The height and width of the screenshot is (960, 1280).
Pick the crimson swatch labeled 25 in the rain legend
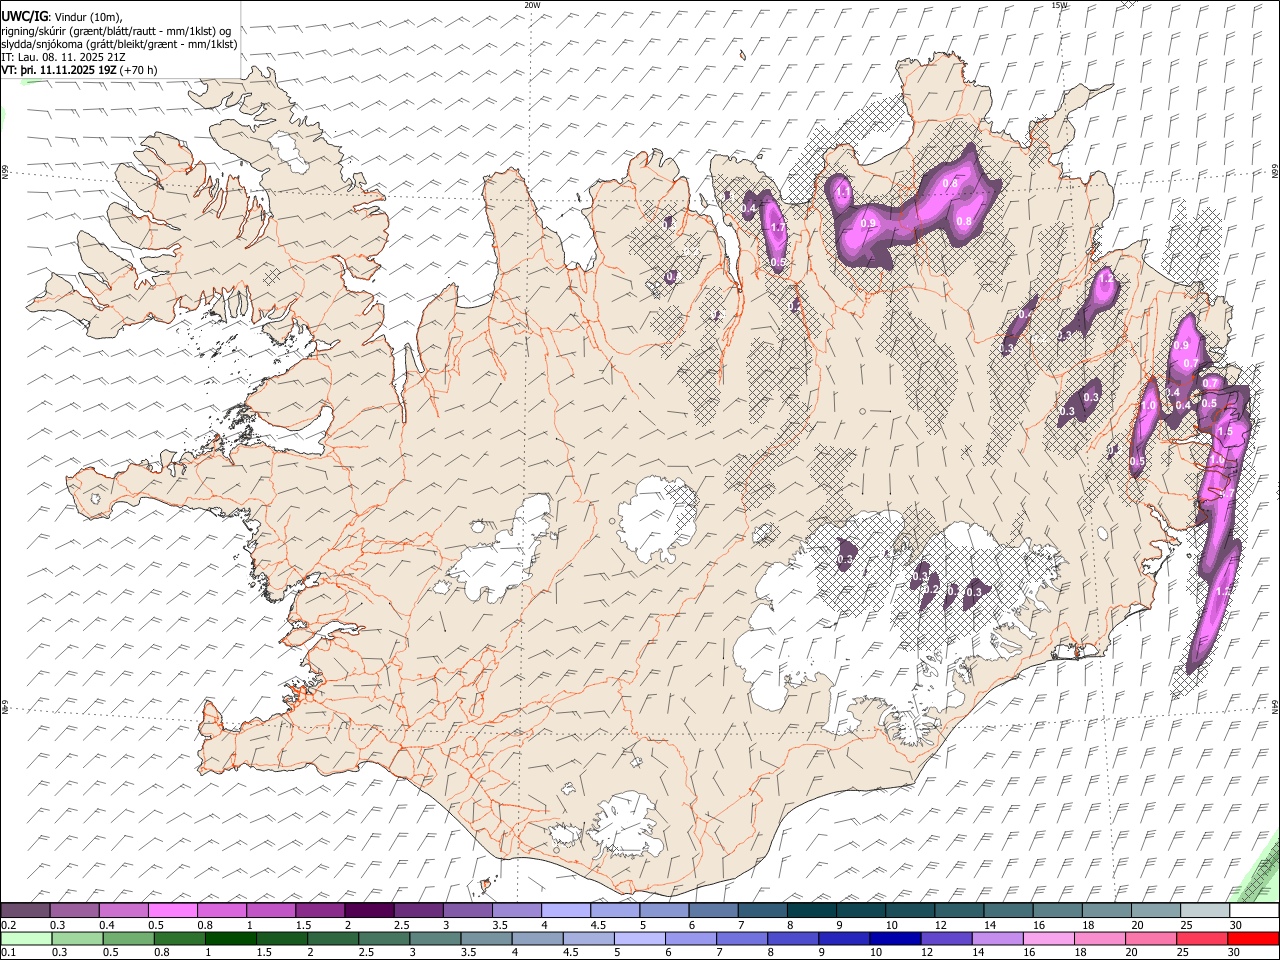(x=1203, y=938)
